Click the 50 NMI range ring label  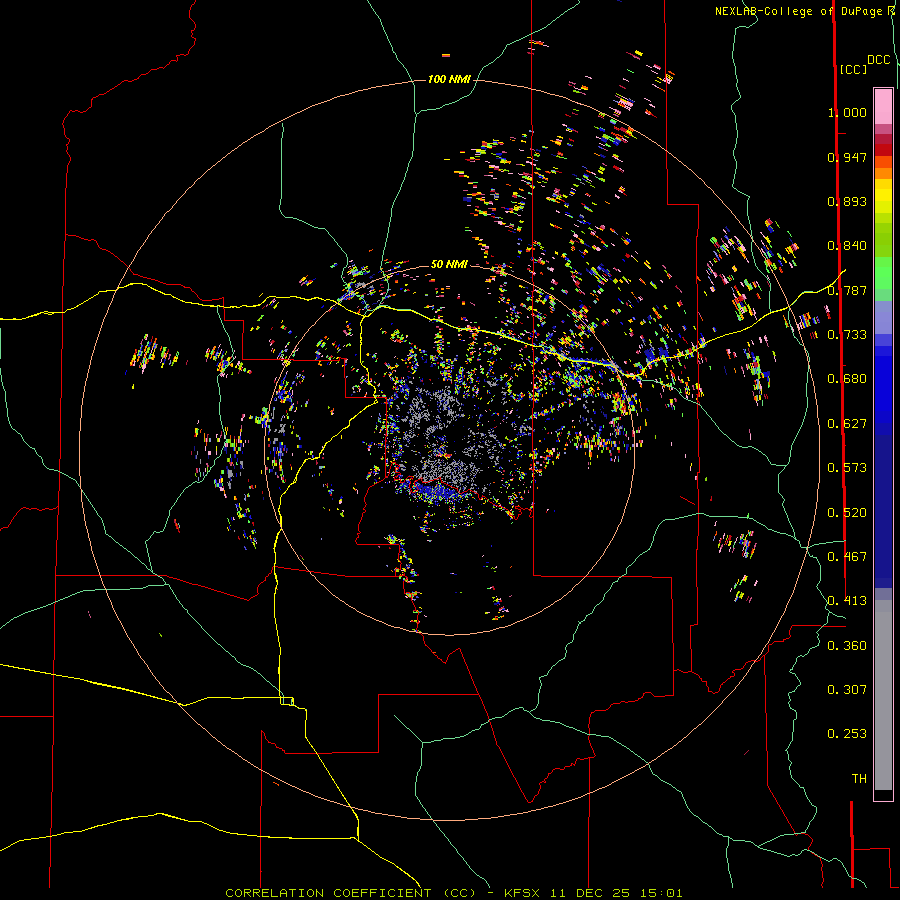pos(449,264)
